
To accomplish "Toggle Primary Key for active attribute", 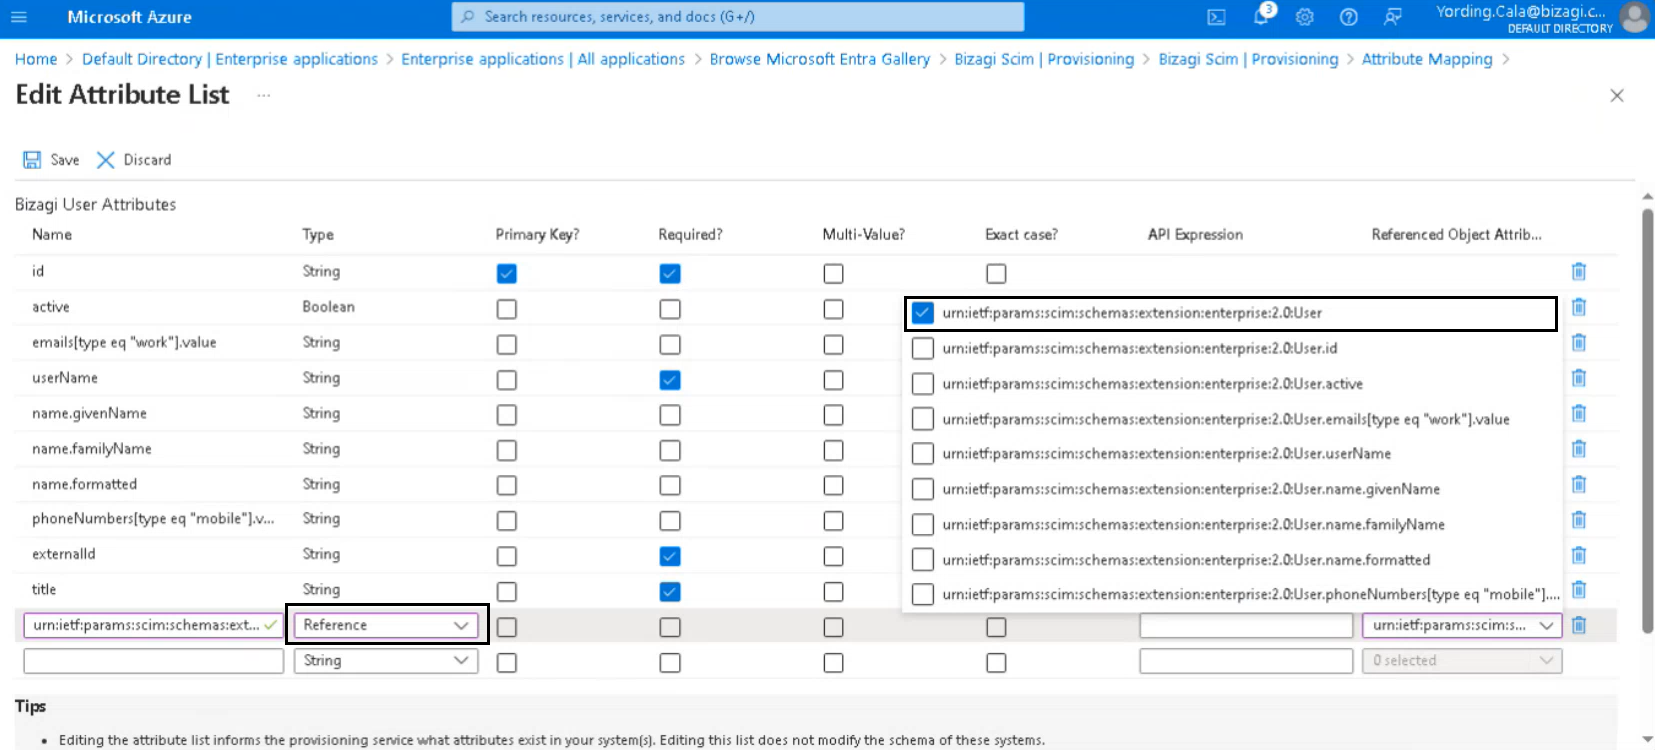I will 507,309.
